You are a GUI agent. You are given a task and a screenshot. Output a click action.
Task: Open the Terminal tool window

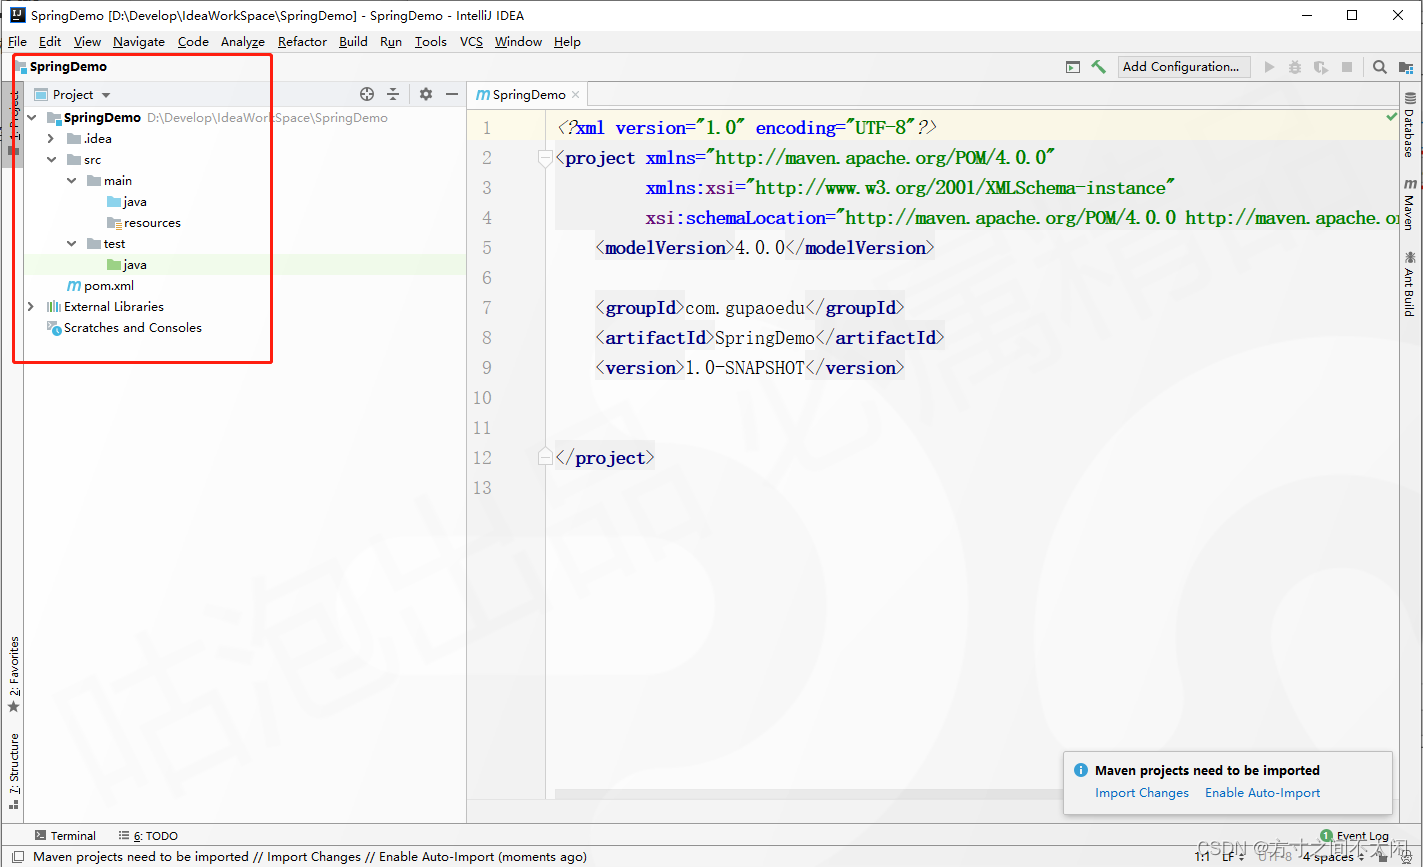click(x=65, y=836)
